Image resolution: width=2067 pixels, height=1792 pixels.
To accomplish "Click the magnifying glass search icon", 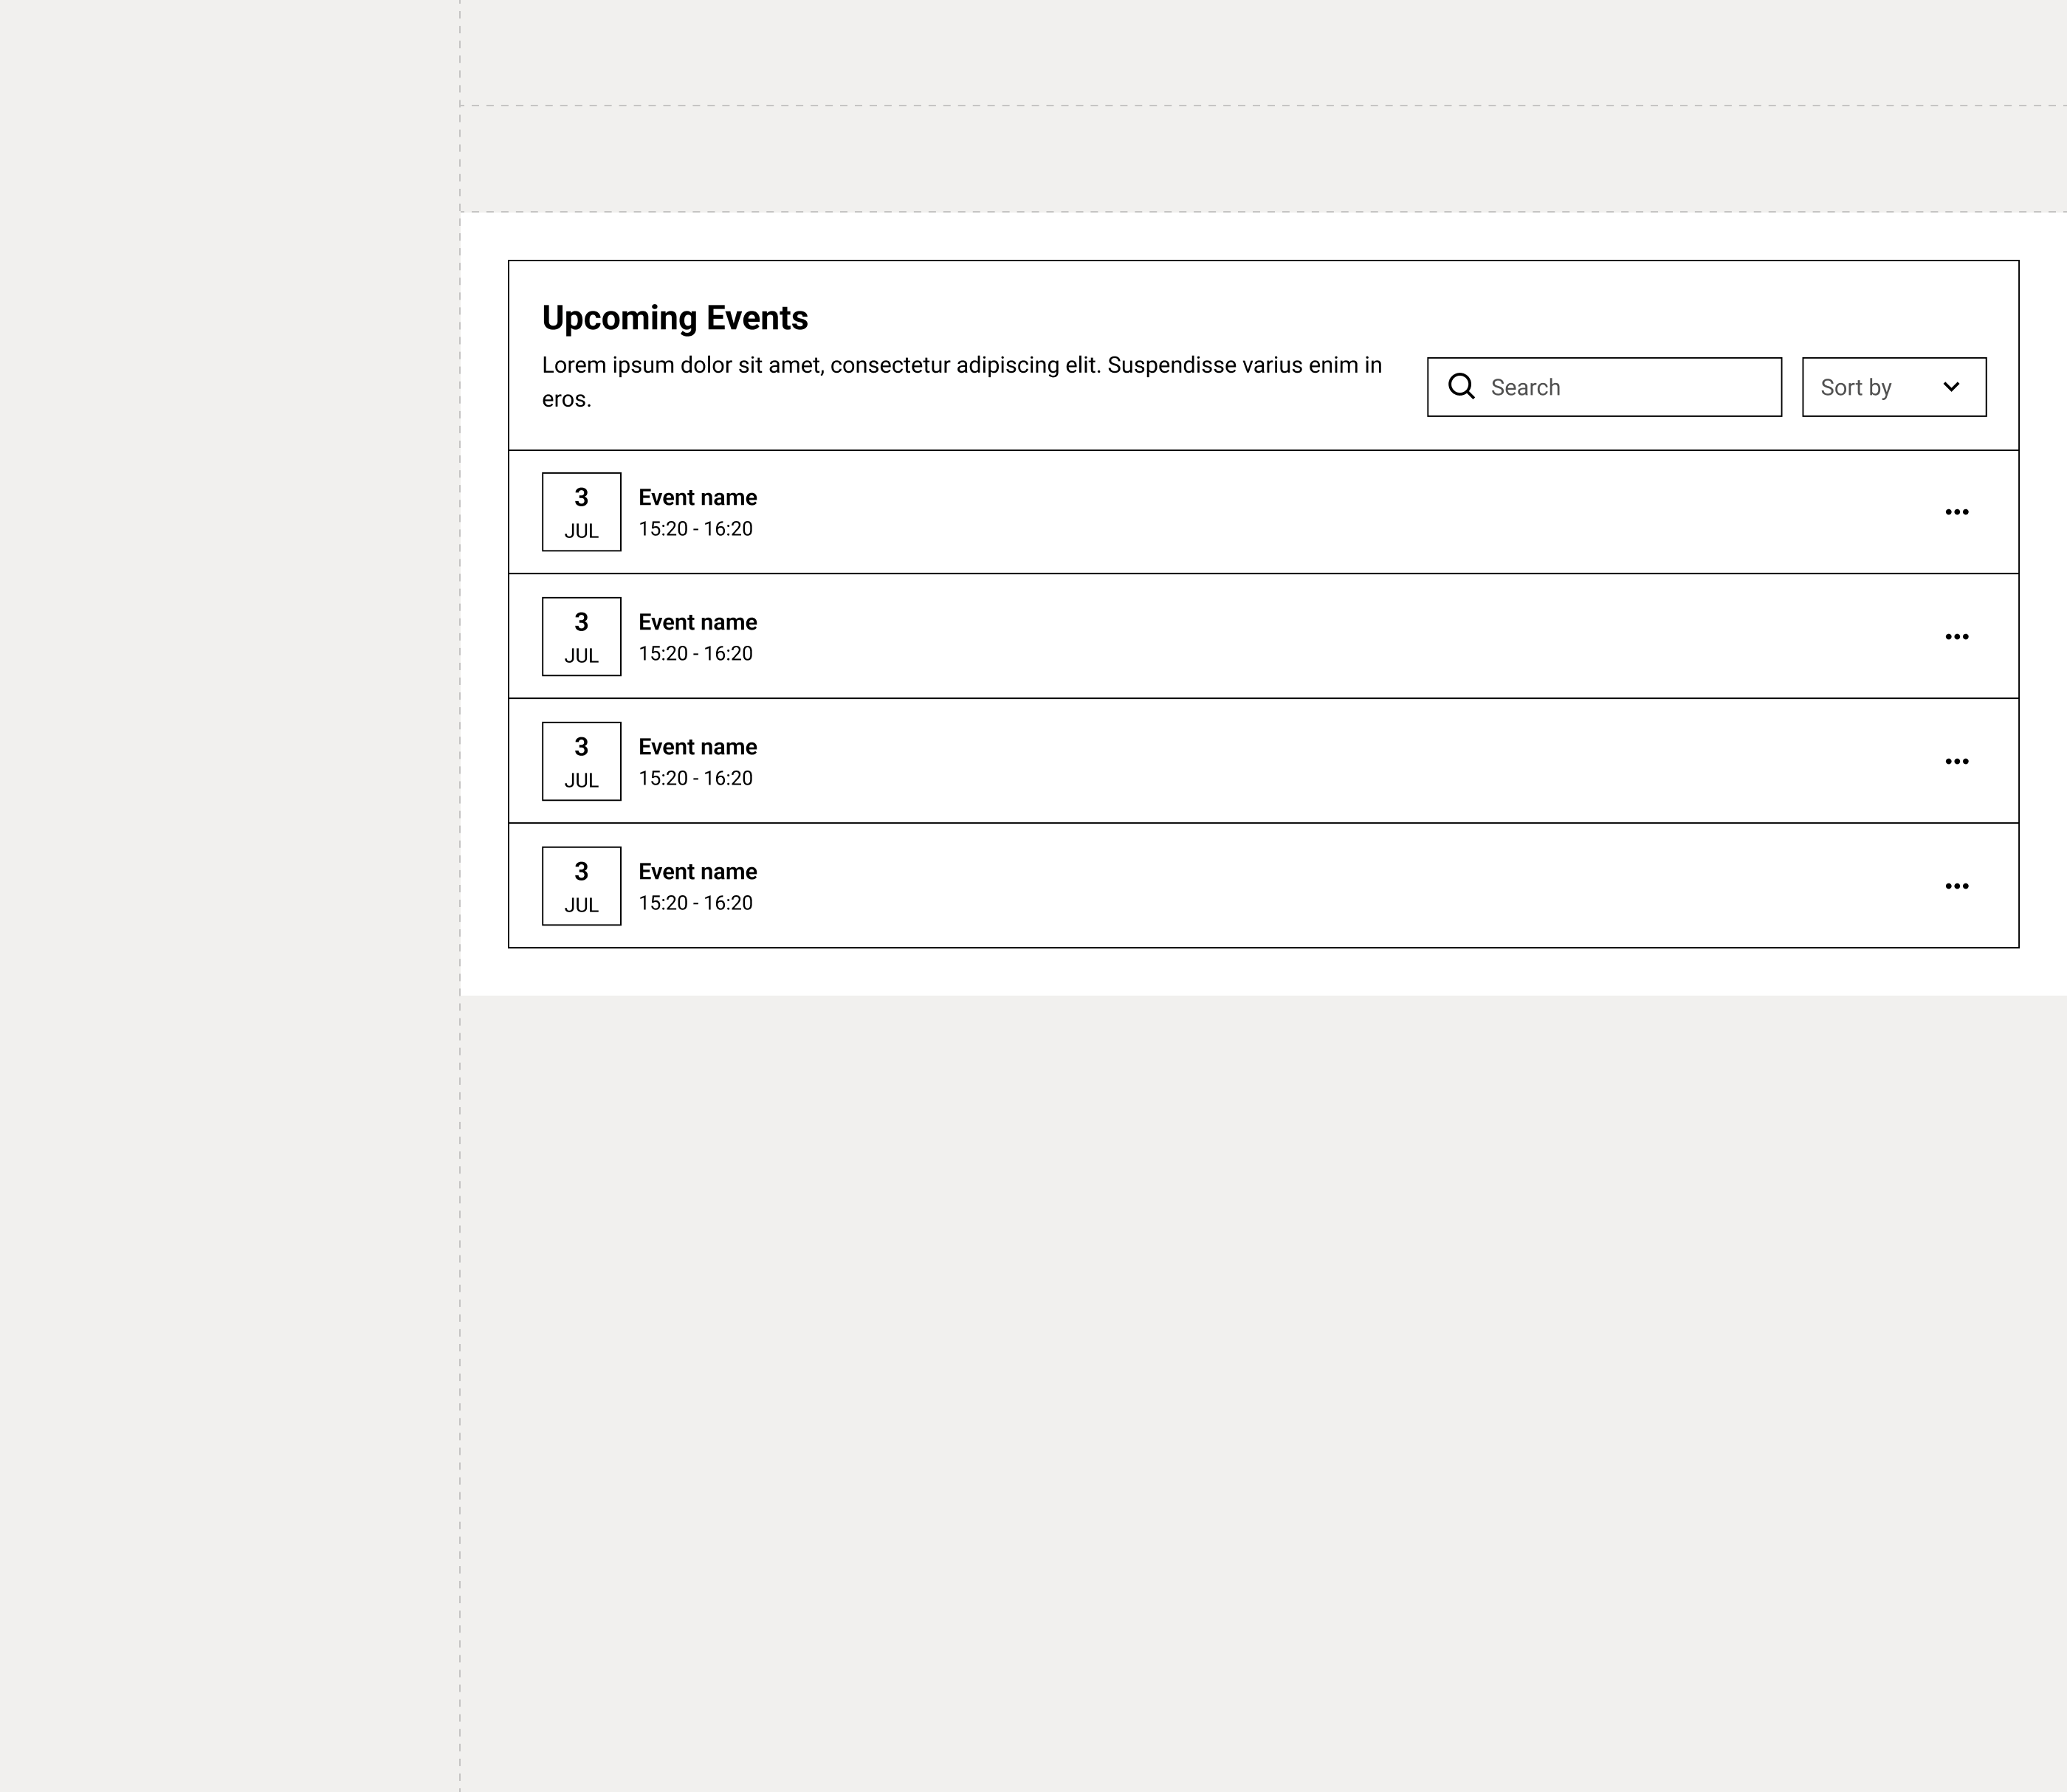I will (1461, 386).
